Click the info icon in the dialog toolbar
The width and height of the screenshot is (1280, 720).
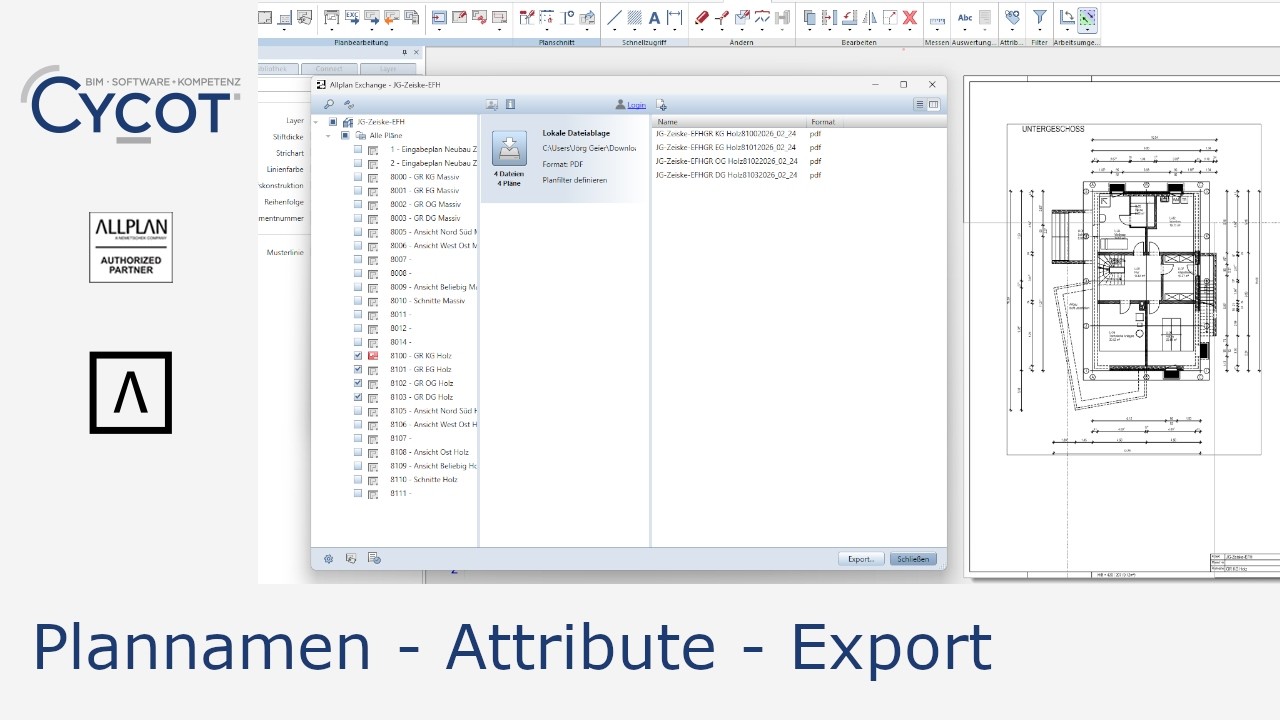[x=511, y=104]
